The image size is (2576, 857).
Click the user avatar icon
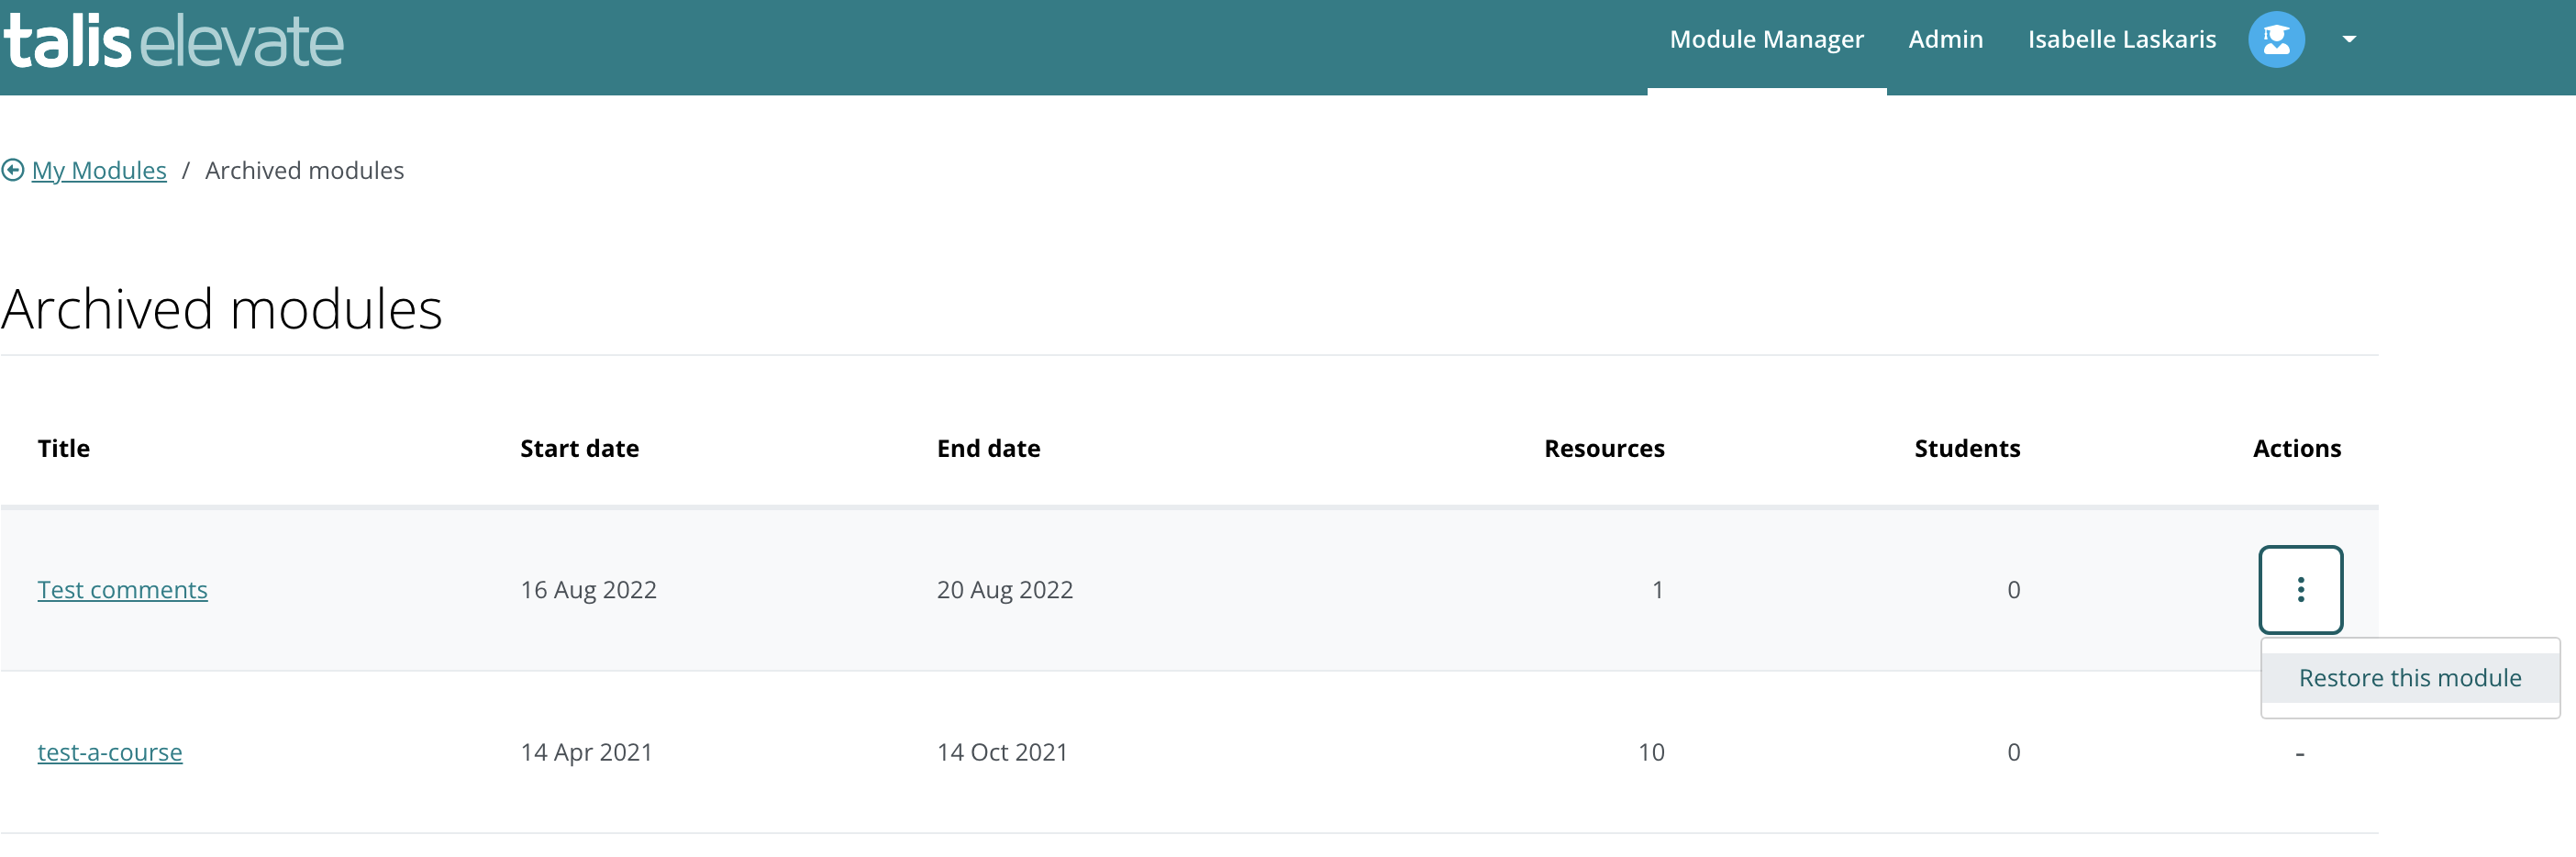pyautogui.click(x=2276, y=40)
